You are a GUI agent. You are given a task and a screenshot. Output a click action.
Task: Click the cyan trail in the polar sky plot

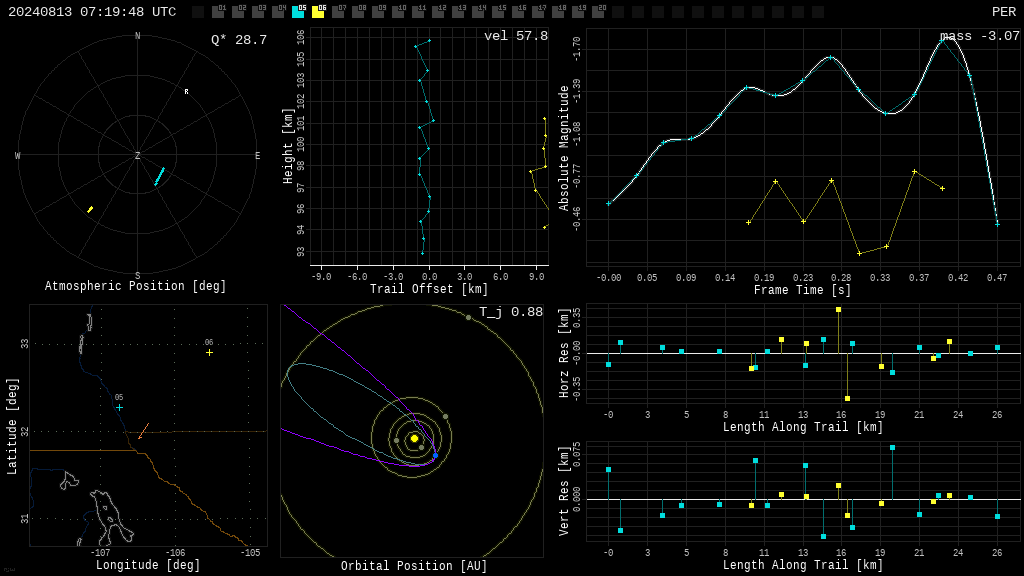coord(159,177)
